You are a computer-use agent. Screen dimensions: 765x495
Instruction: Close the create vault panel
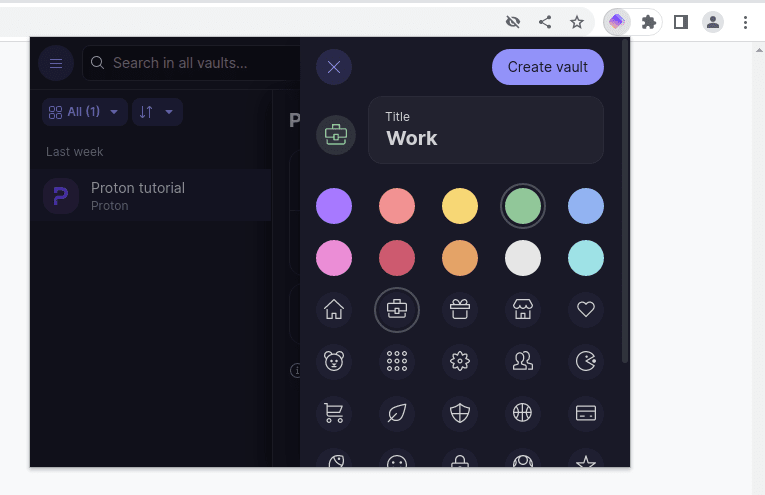[x=334, y=67]
